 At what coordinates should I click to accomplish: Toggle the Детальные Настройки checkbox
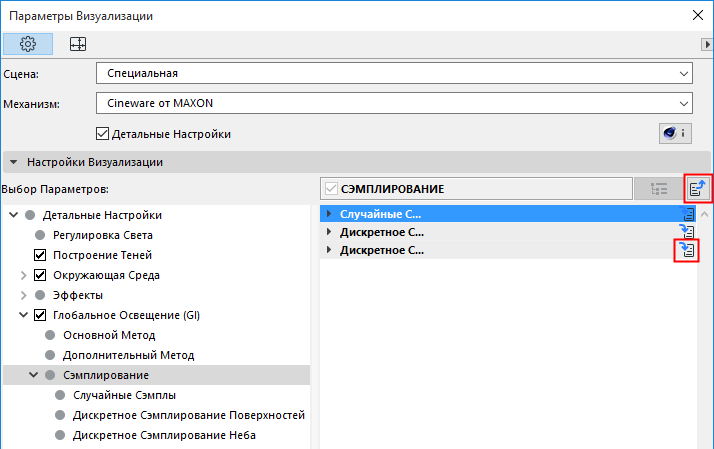102,134
